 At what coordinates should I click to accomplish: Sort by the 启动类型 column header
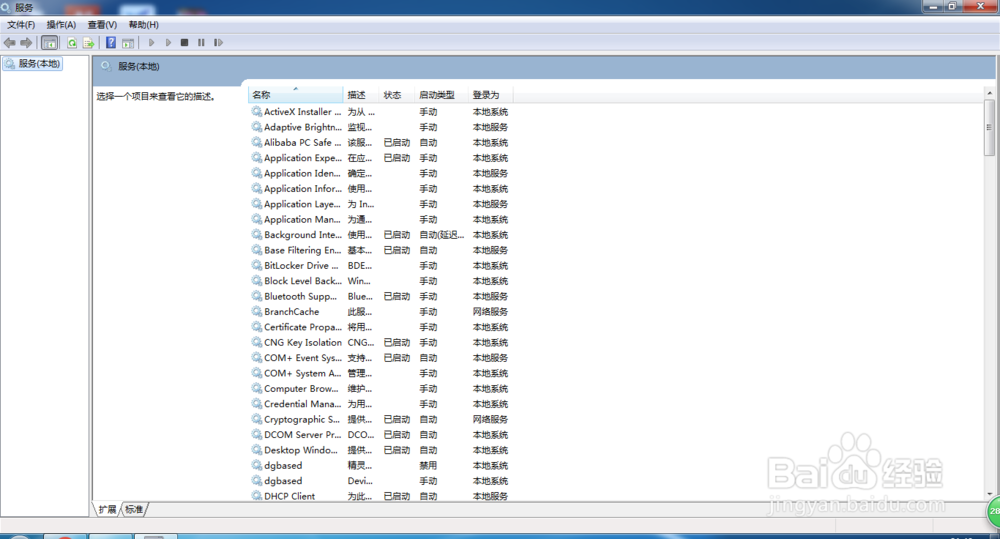pos(441,95)
